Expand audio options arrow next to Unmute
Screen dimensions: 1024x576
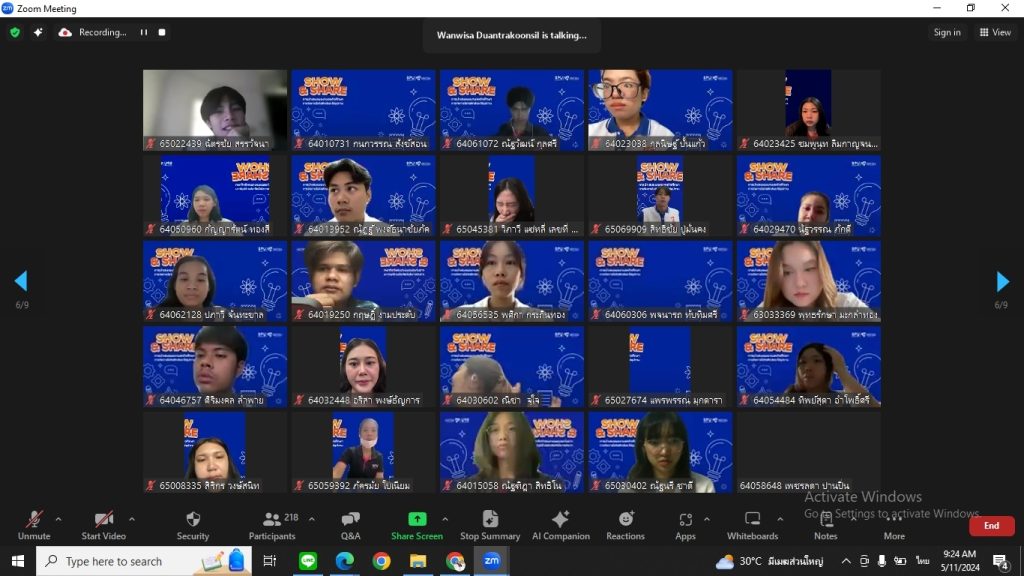(x=58, y=520)
